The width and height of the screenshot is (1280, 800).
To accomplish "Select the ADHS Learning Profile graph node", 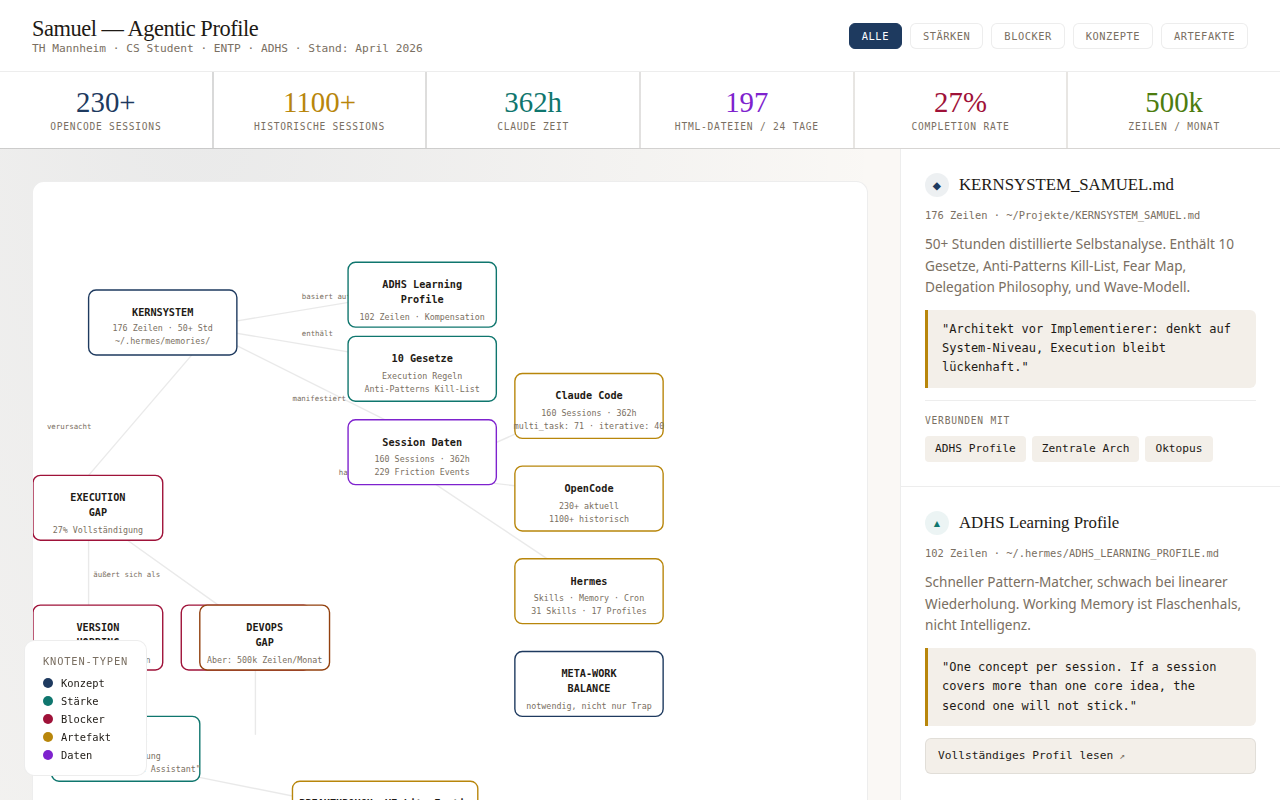I will (x=422, y=294).
